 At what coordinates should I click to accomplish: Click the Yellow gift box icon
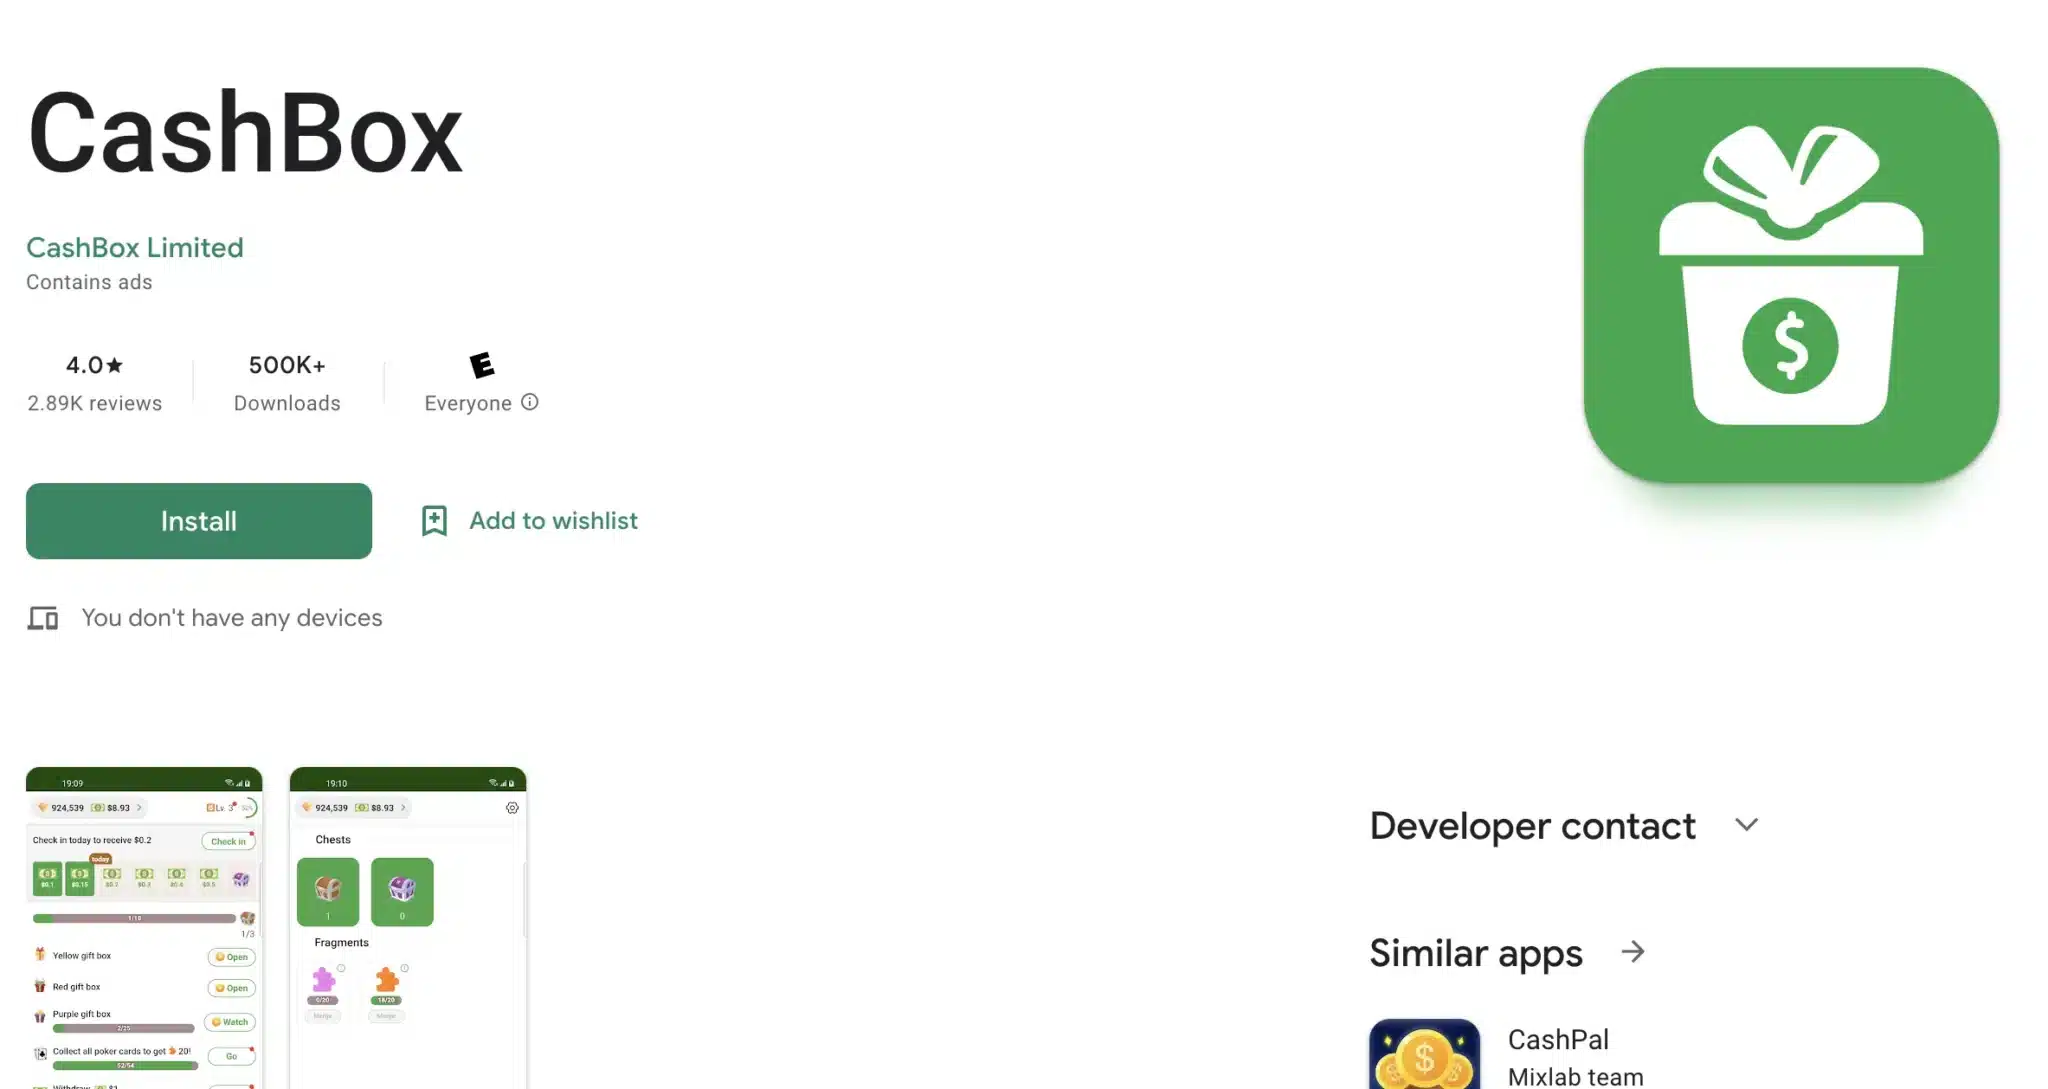coord(40,955)
